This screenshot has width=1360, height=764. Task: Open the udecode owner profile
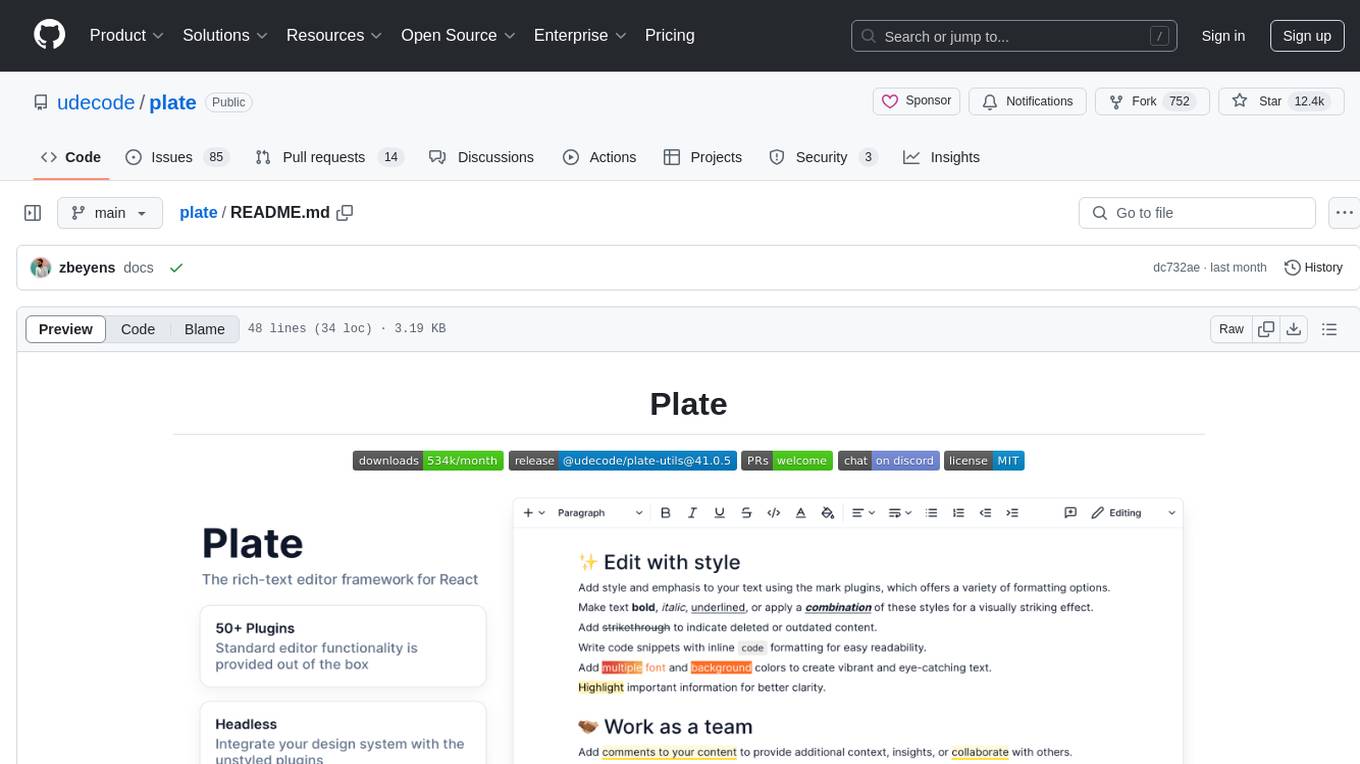pos(96,103)
